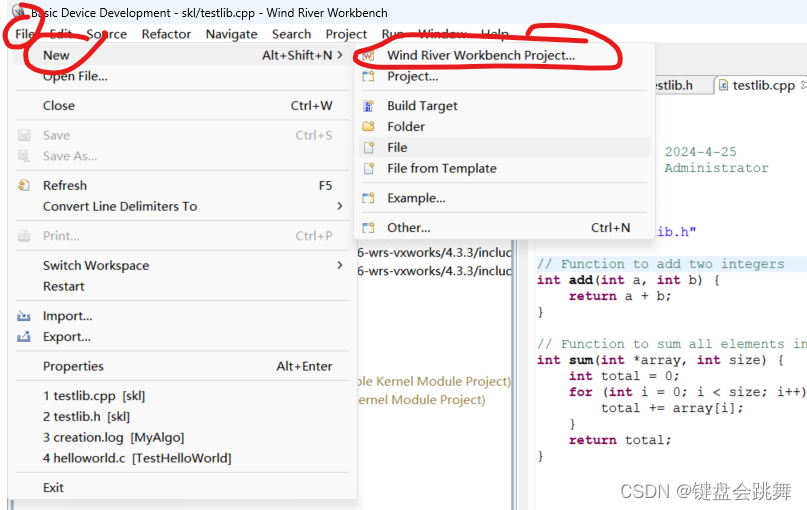Click the Save disk icon
Image resolution: width=807 pixels, height=510 pixels.
(24, 135)
